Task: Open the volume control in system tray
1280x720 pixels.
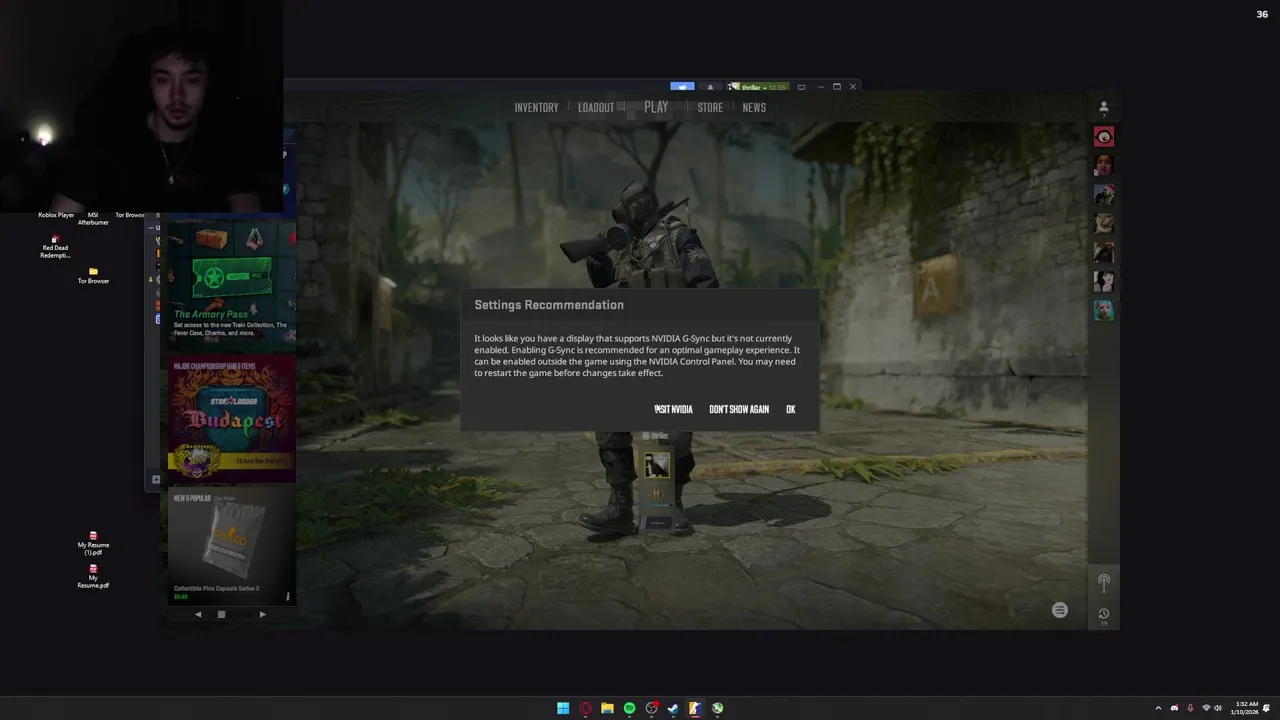Action: (1218, 708)
